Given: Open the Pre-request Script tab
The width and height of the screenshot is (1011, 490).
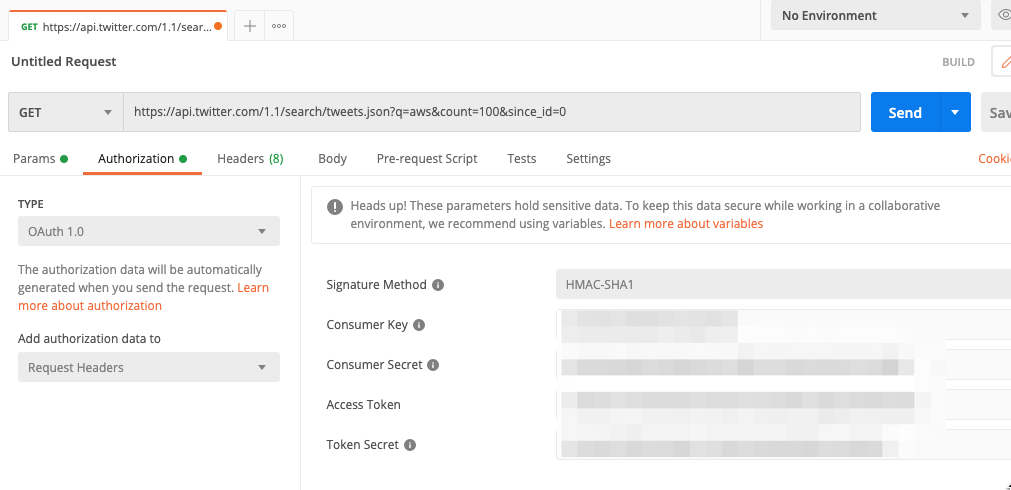Looking at the screenshot, I should tap(427, 159).
